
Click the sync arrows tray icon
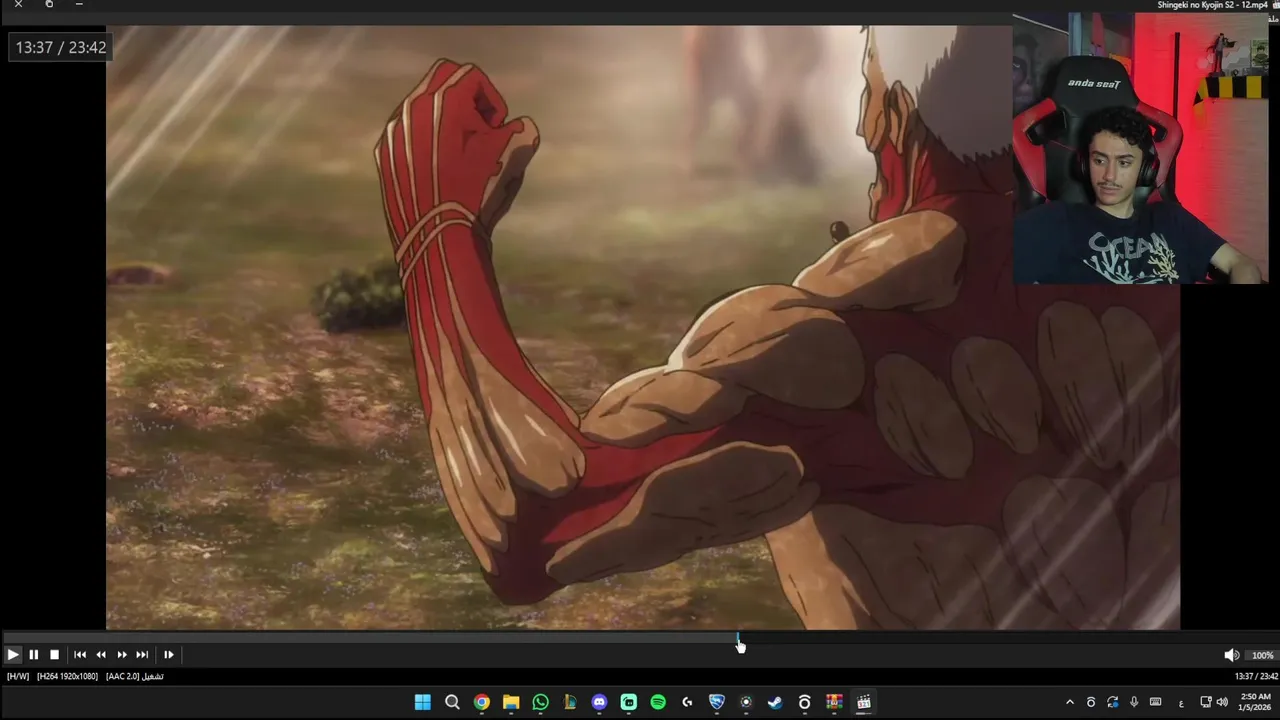click(1112, 702)
